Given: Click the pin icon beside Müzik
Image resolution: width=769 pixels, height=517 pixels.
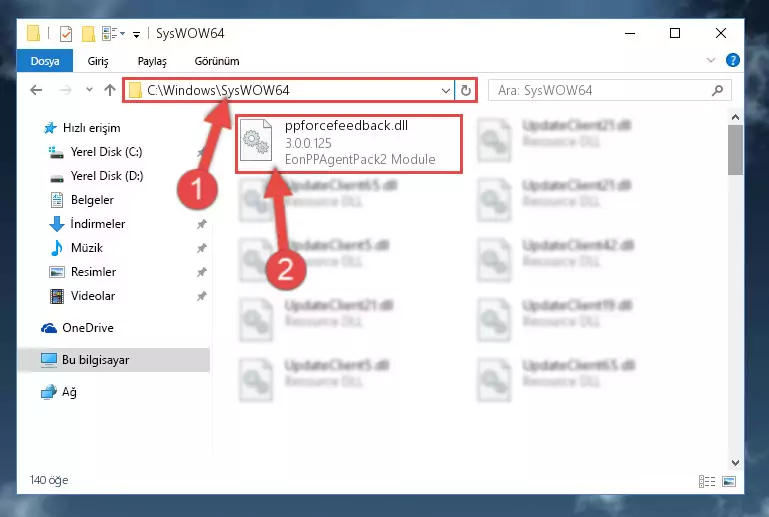Looking at the screenshot, I should [x=202, y=248].
